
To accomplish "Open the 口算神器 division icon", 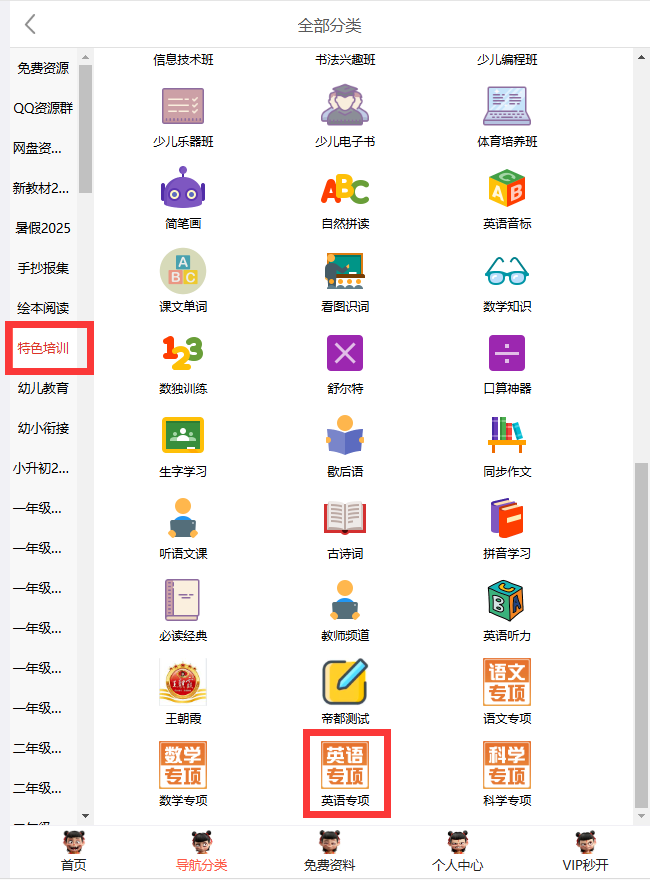I will point(507,353).
